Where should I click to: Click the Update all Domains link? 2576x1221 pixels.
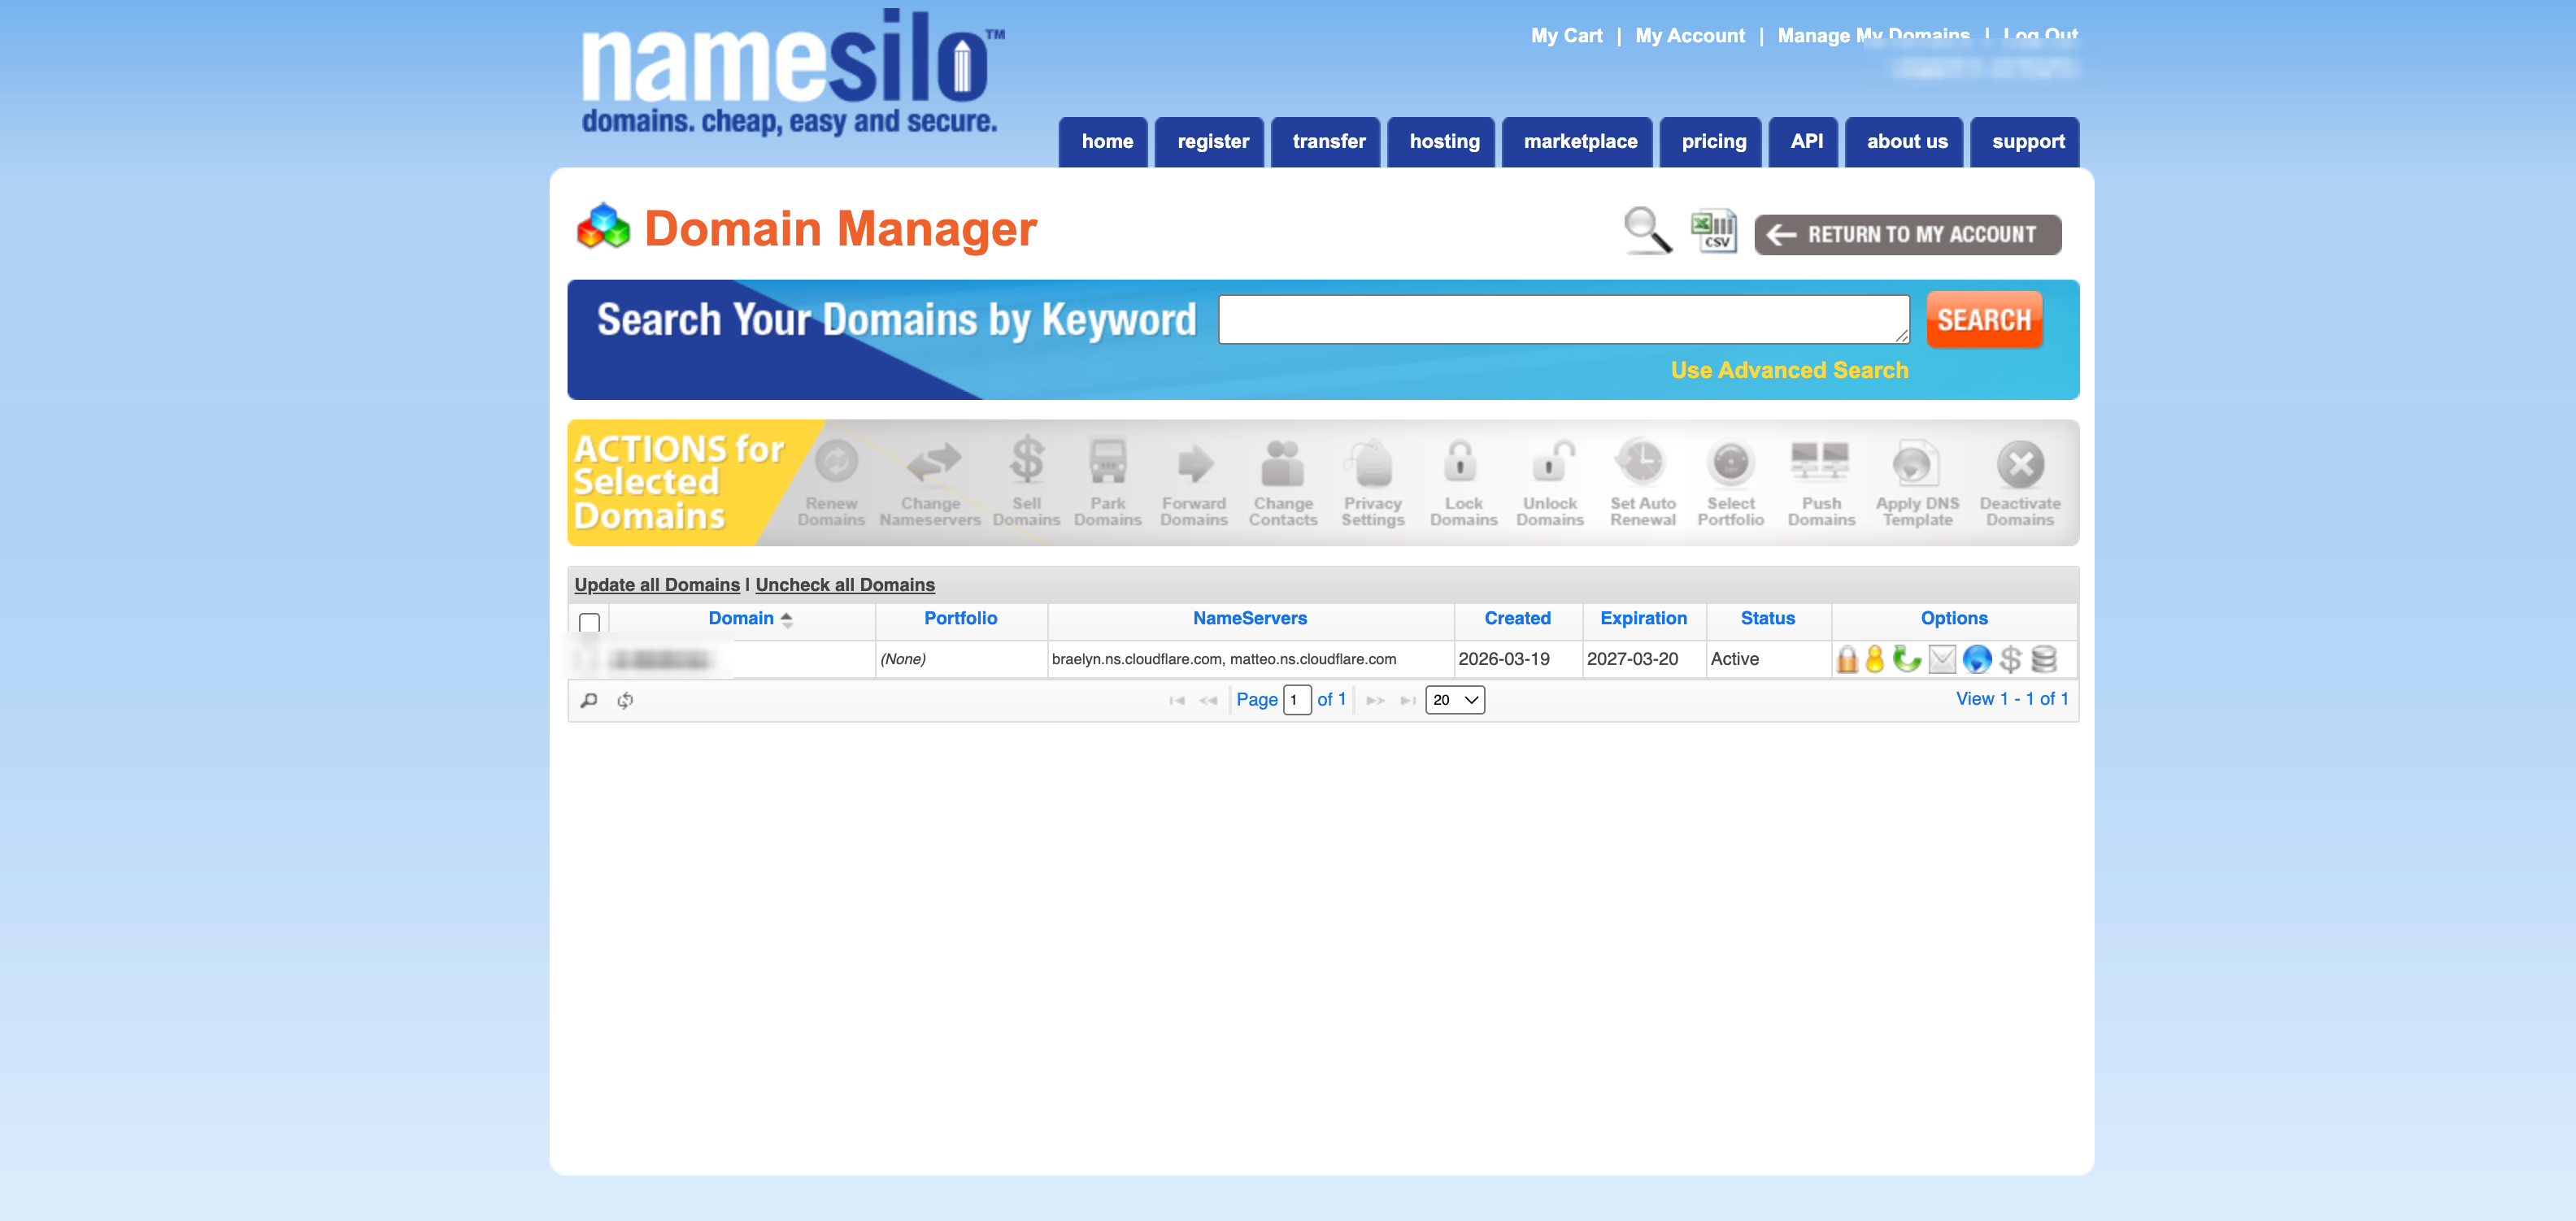[657, 585]
